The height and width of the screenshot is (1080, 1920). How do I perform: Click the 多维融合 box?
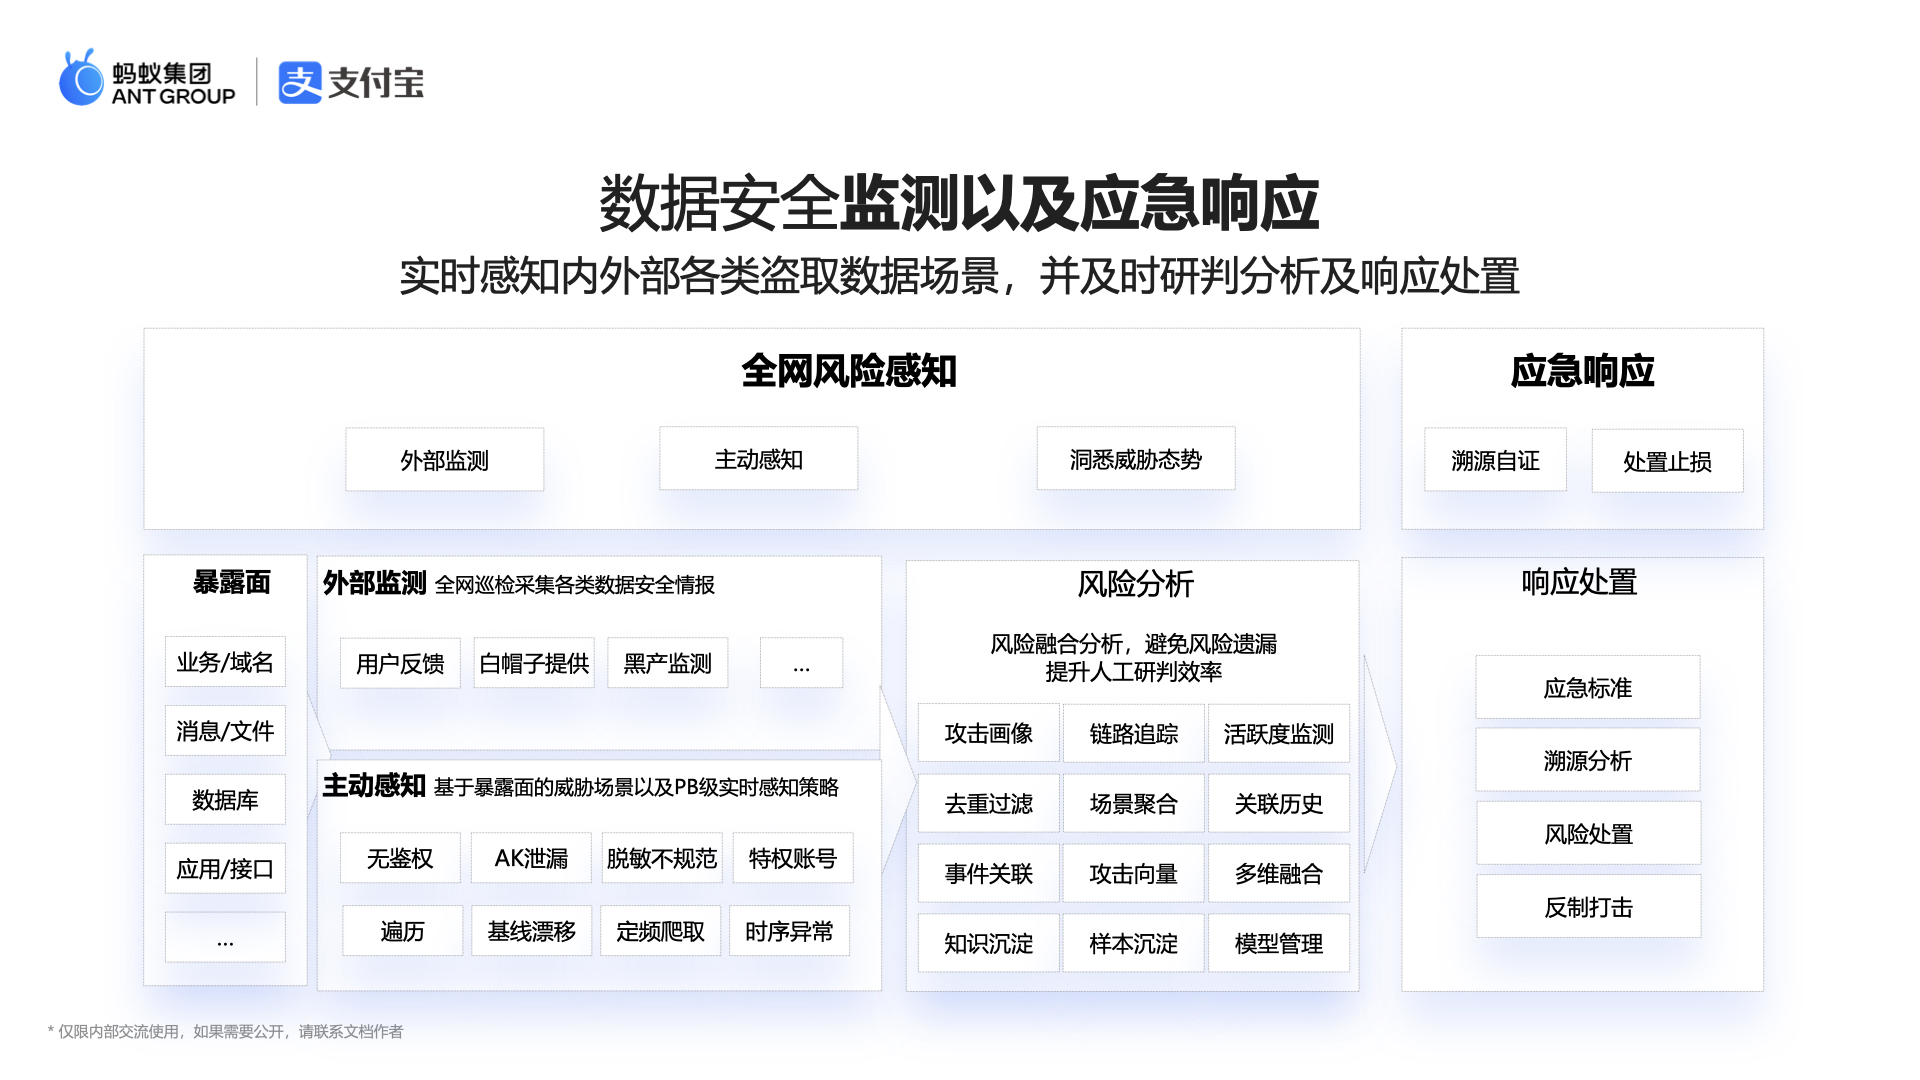1278,873
